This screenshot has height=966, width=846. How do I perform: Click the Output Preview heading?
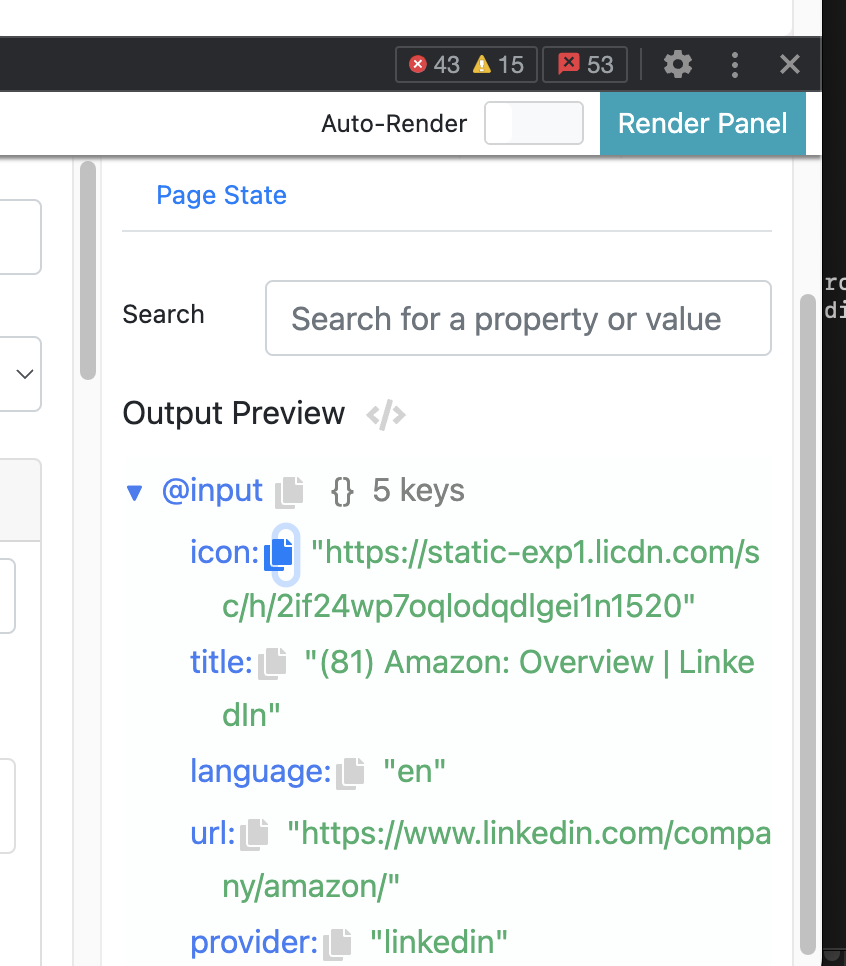(234, 413)
